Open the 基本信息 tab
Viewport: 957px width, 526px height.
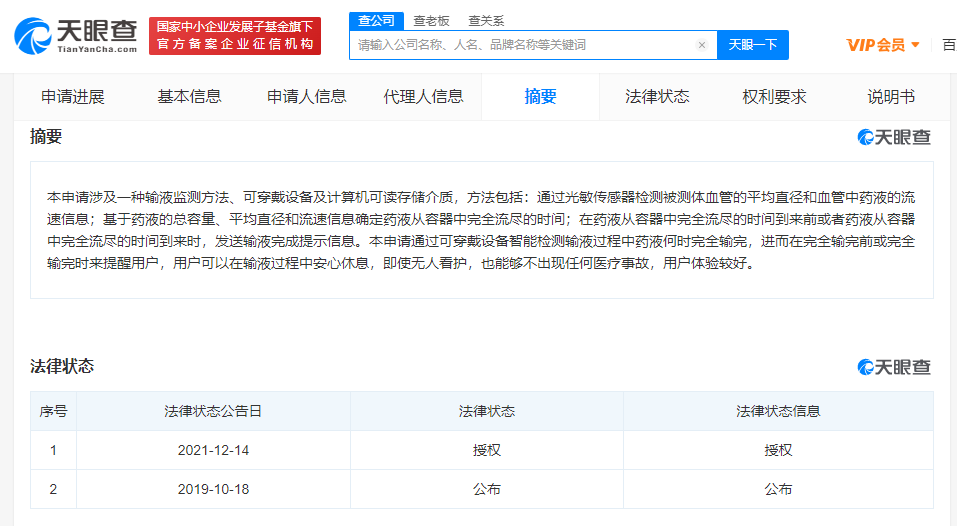(x=189, y=96)
